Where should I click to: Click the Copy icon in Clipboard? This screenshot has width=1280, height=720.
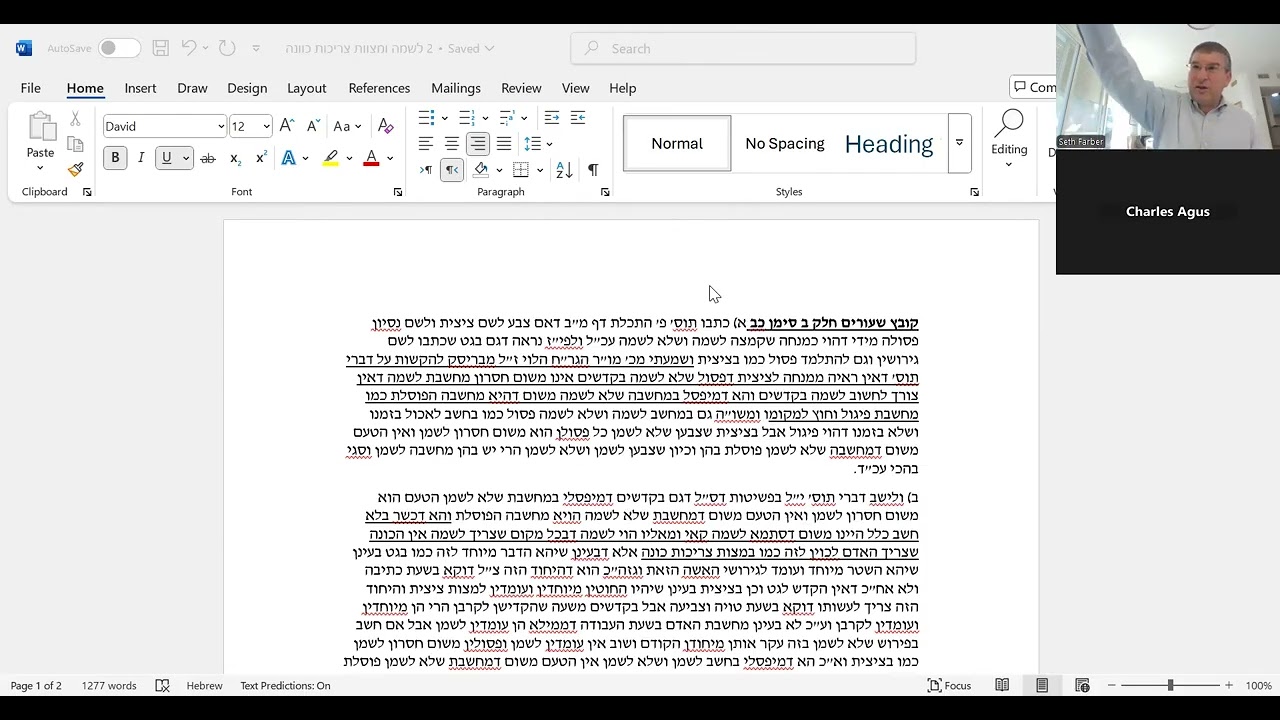click(x=75, y=144)
